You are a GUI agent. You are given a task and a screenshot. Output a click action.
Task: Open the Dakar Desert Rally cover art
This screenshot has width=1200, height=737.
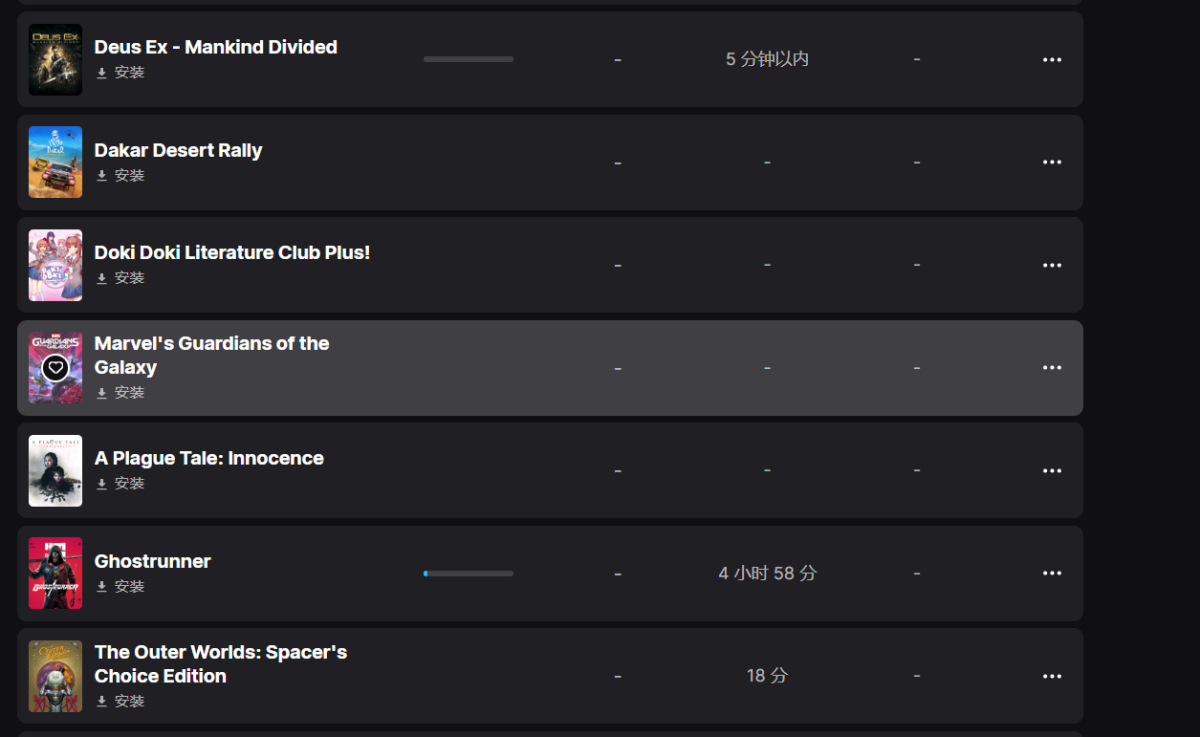[x=55, y=162]
